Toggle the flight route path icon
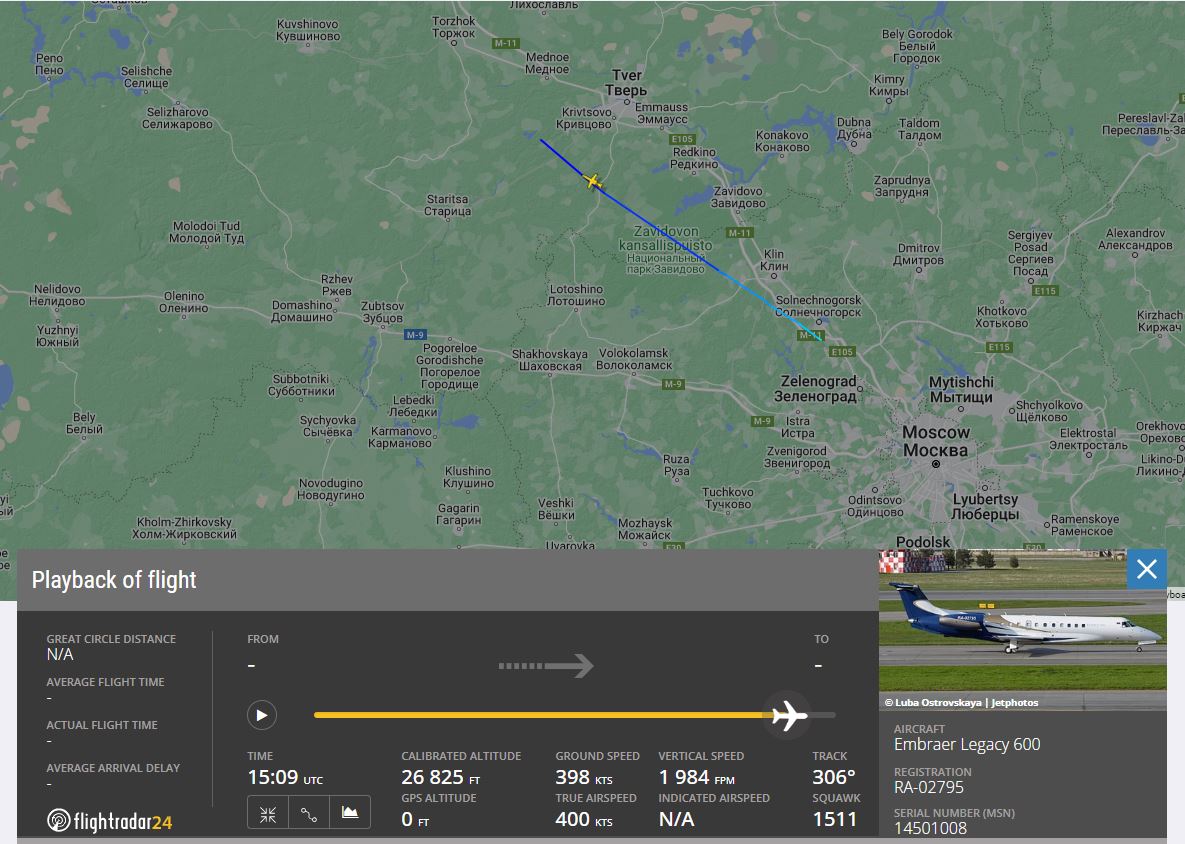The image size is (1185, 844). pyautogui.click(x=309, y=814)
